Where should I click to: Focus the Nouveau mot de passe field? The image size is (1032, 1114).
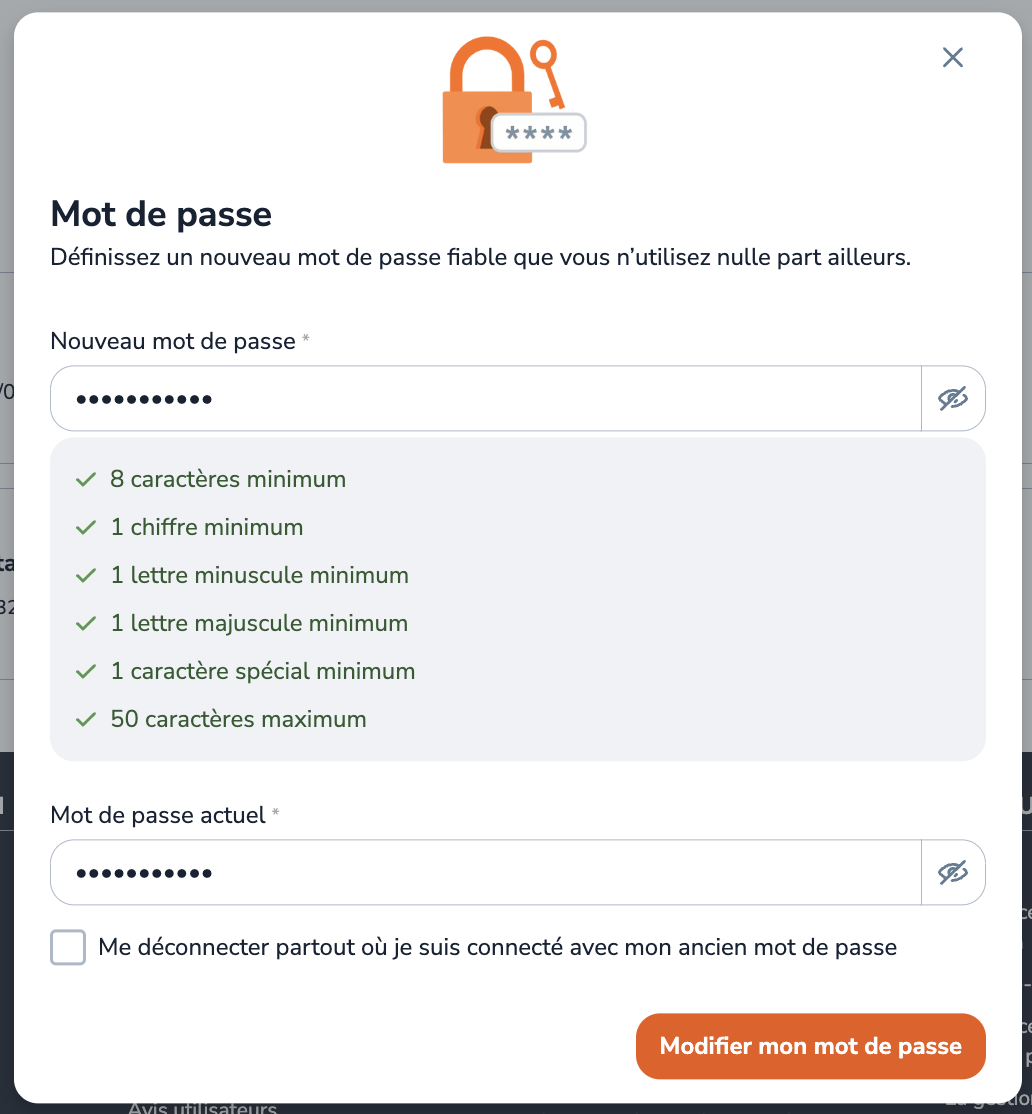[x=486, y=399]
